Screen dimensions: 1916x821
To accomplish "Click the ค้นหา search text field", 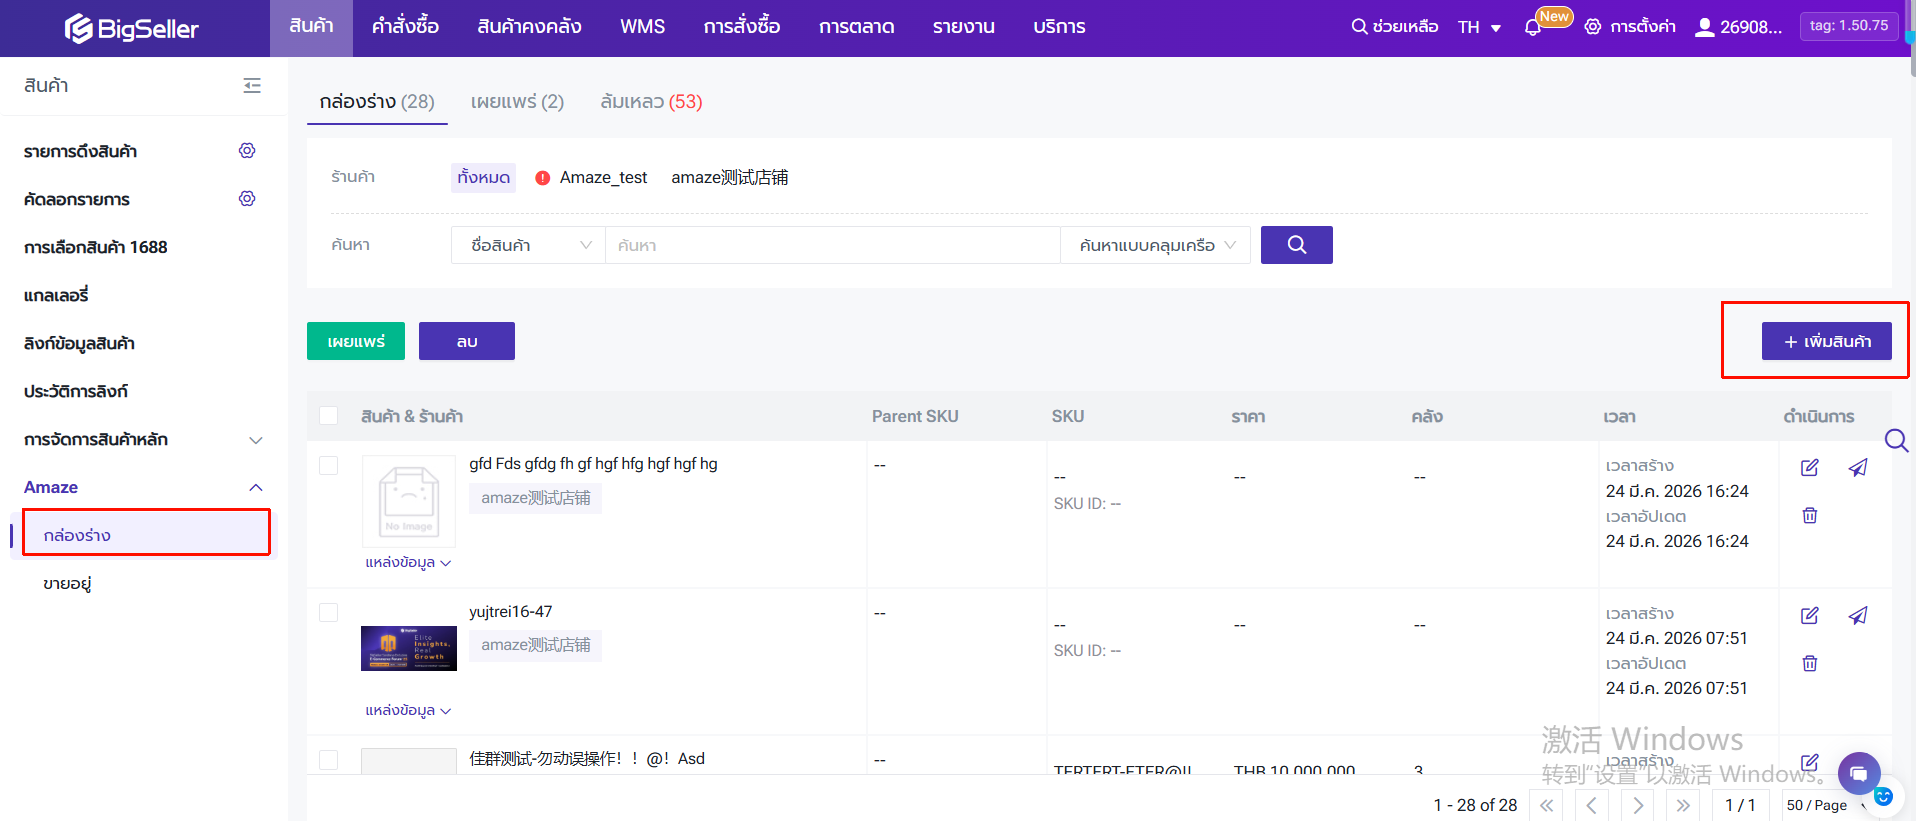I will tap(830, 245).
